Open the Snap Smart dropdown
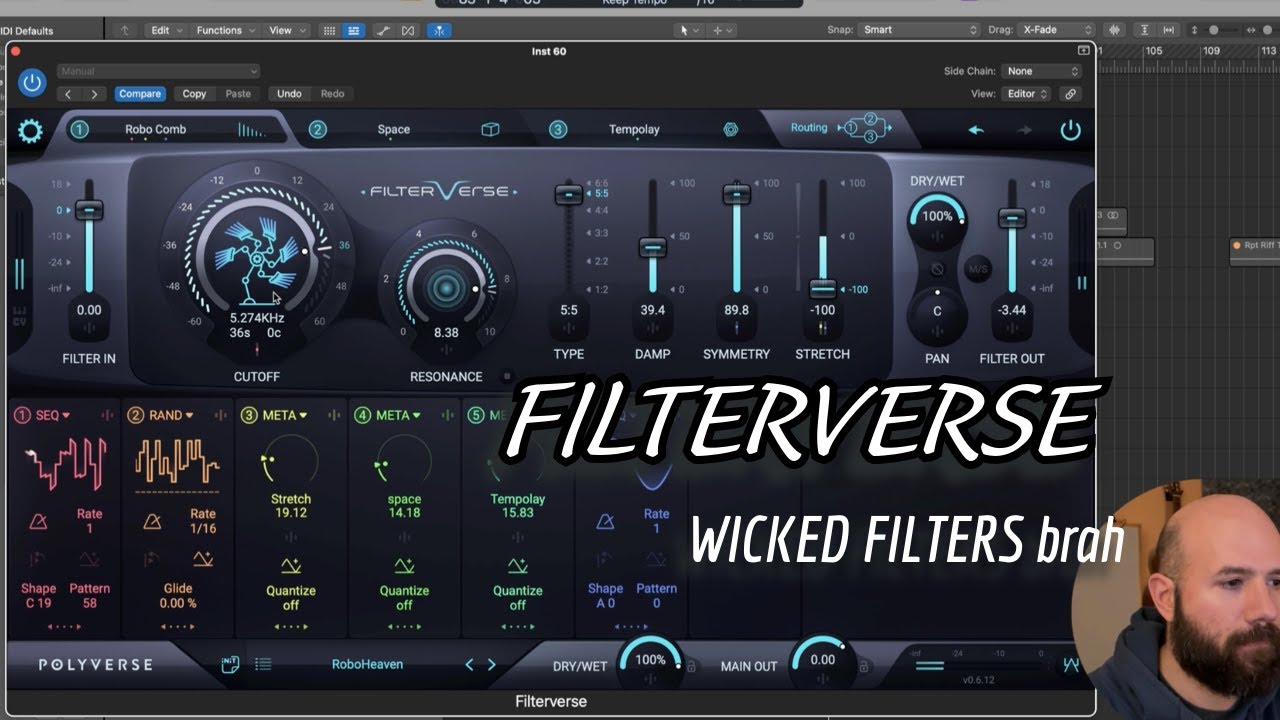The width and height of the screenshot is (1280, 720). pyautogui.click(x=919, y=30)
